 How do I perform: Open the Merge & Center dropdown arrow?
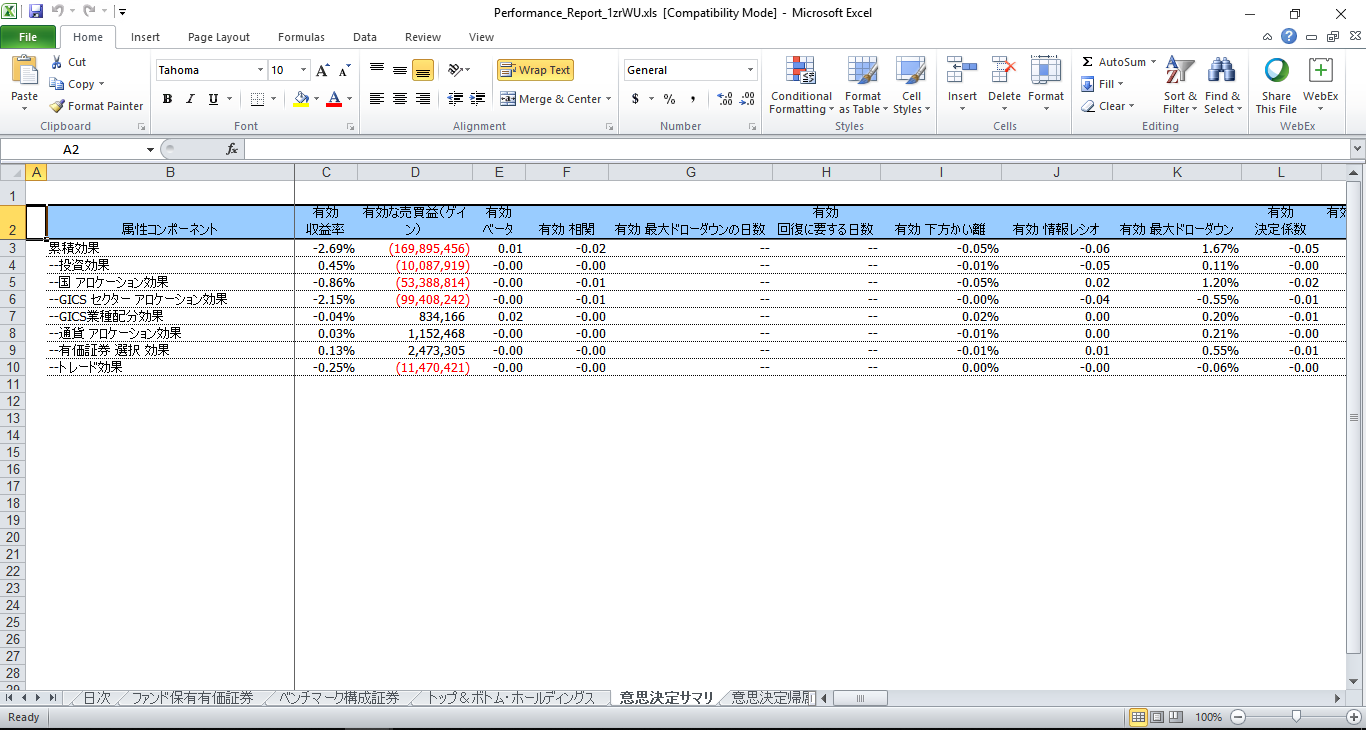tap(609, 99)
